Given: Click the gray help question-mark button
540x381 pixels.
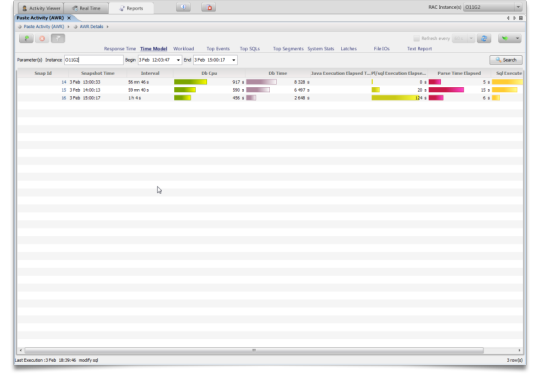Looking at the screenshot, I should coord(58,39).
